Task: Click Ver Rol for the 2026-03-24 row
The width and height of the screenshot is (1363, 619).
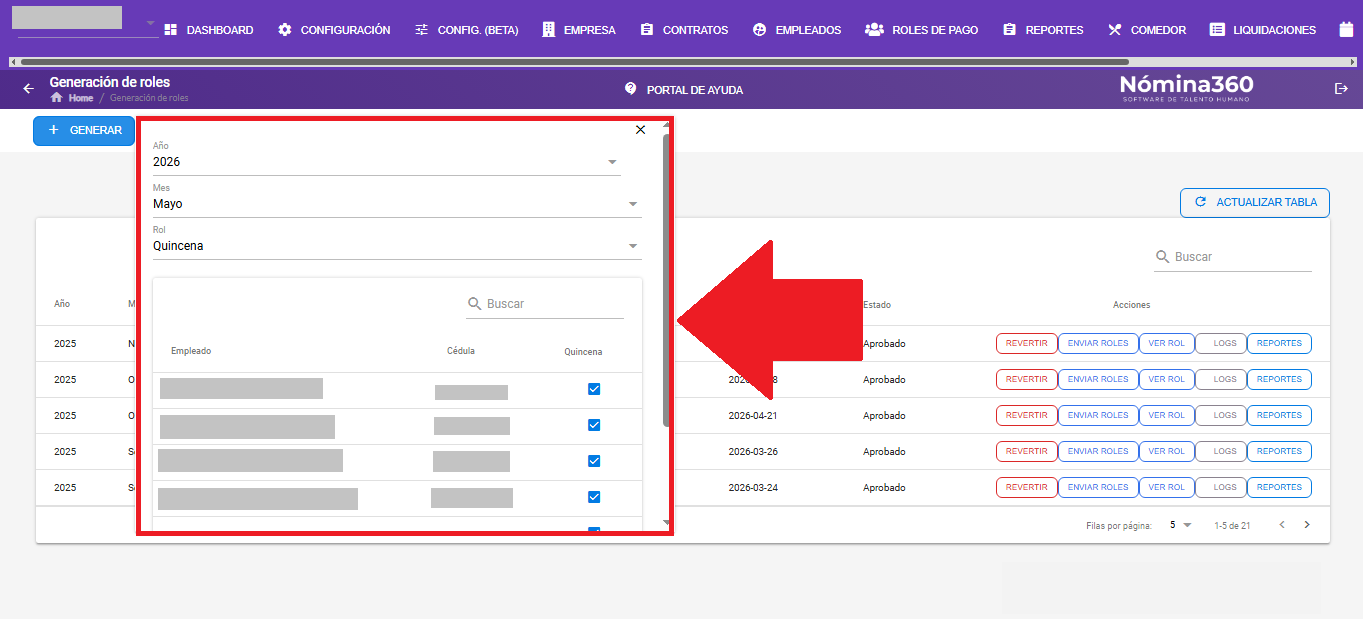Action: click(1166, 487)
